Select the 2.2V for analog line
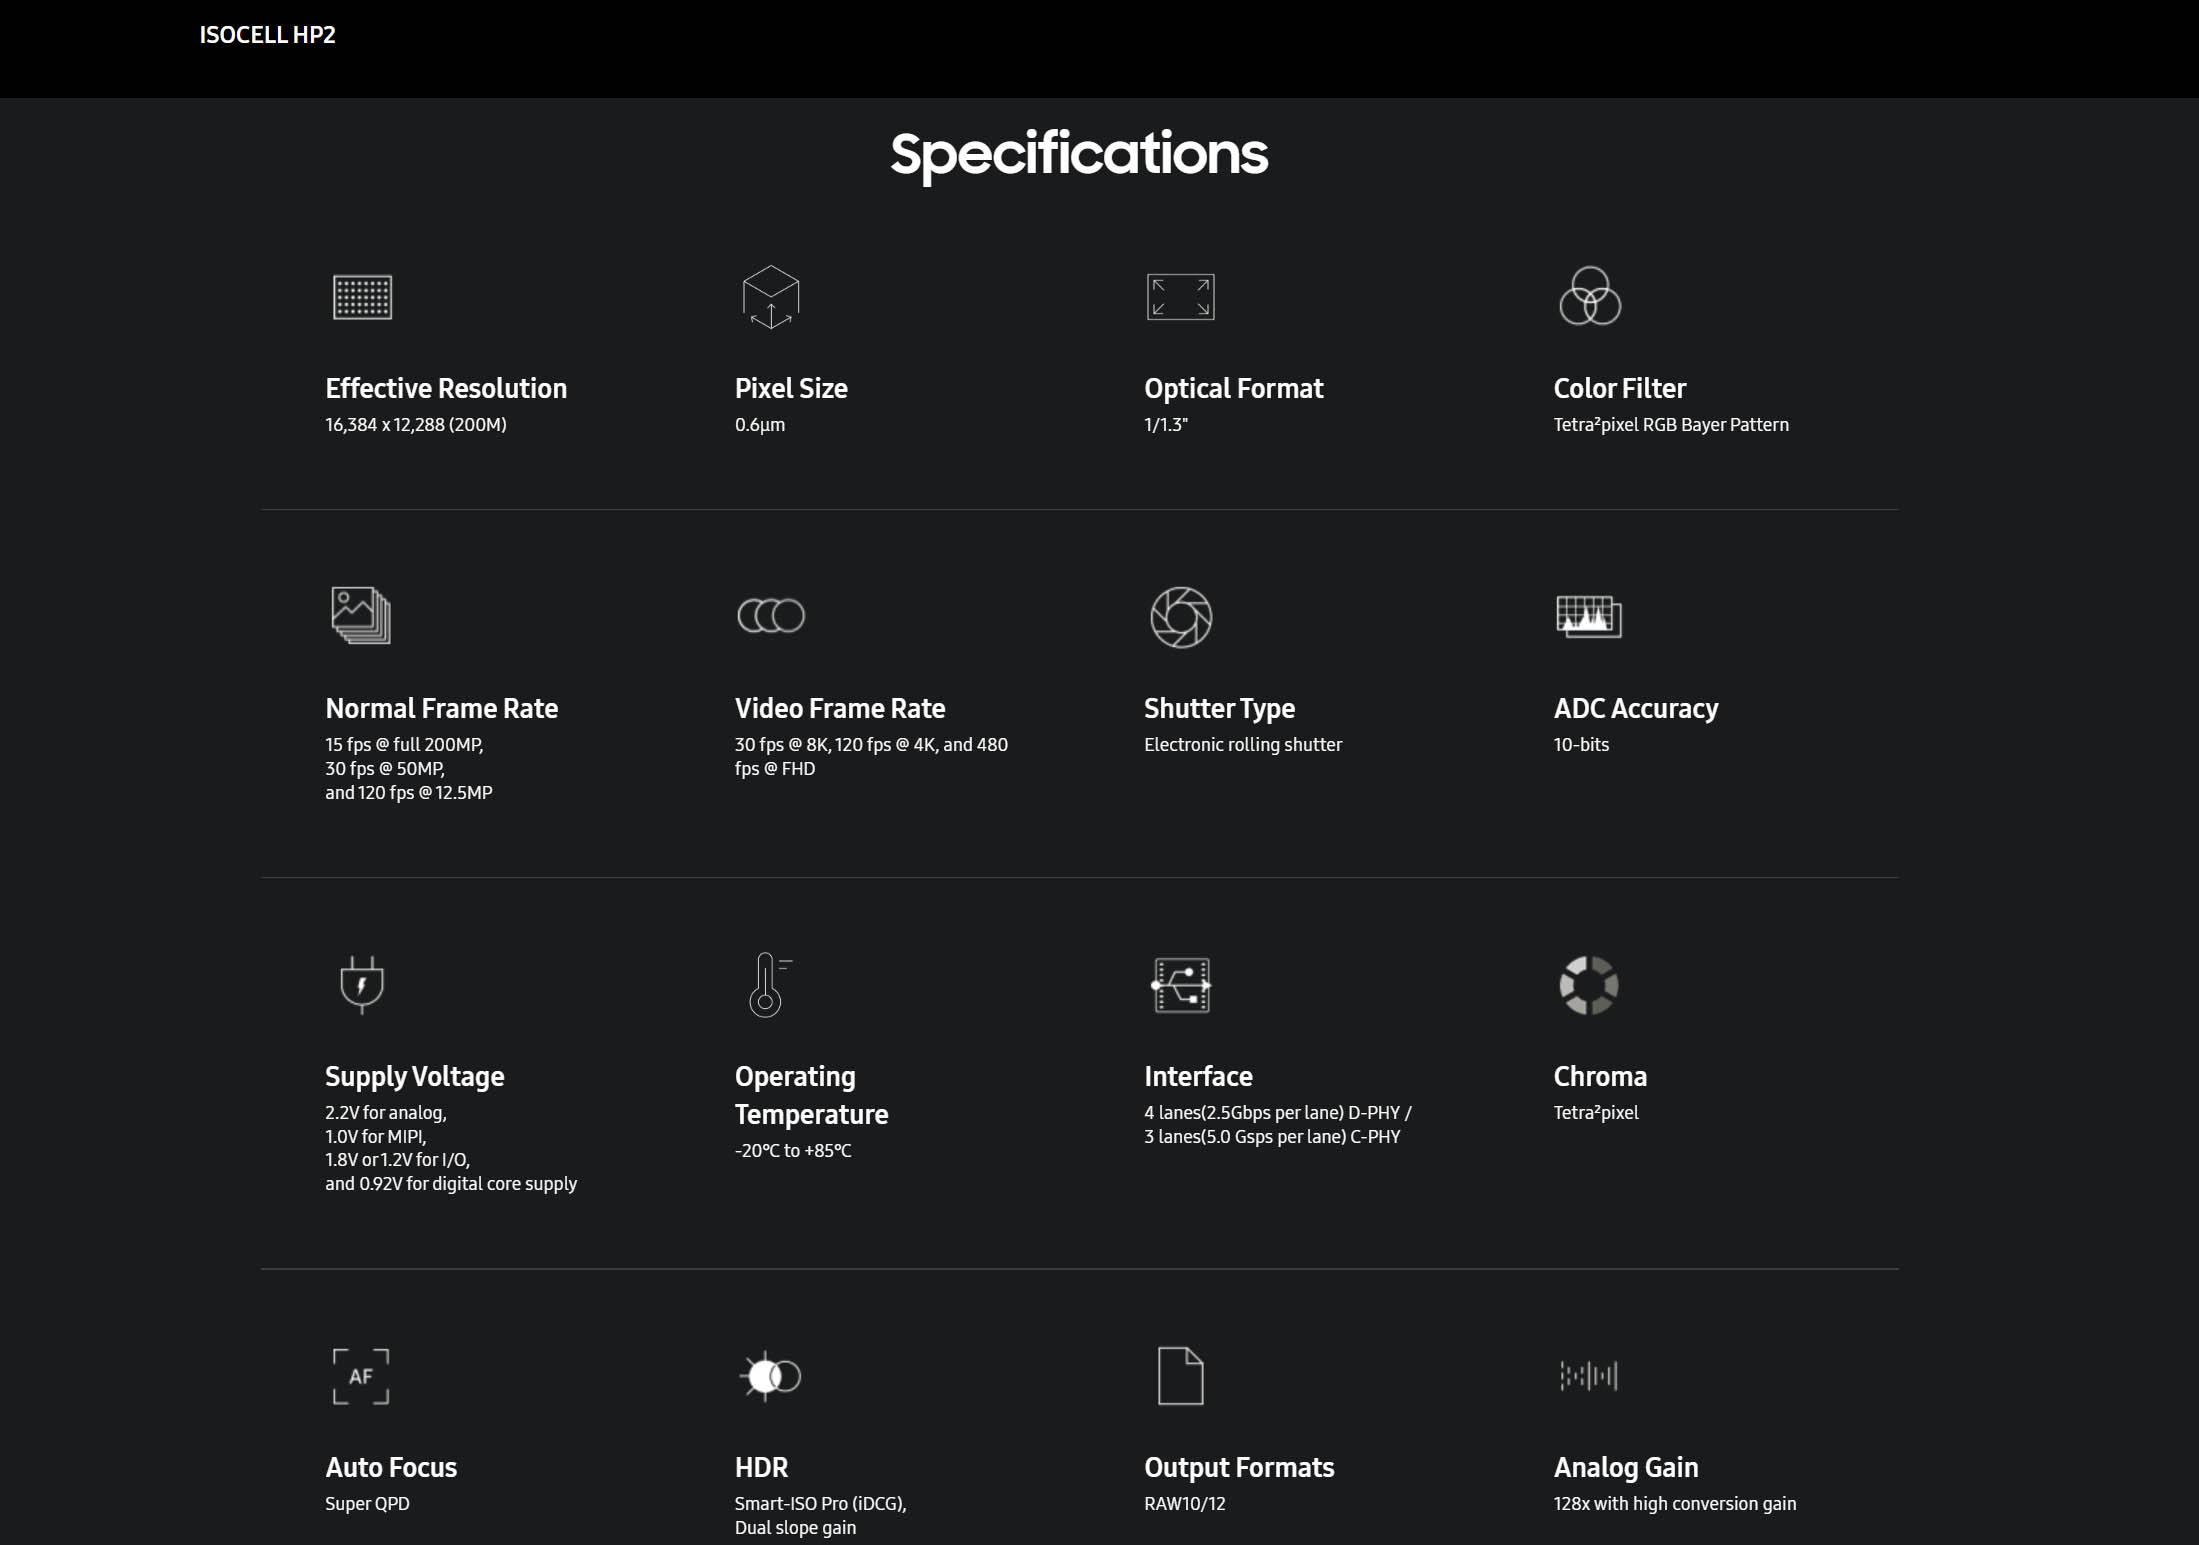The width and height of the screenshot is (2199, 1545). pos(386,1112)
